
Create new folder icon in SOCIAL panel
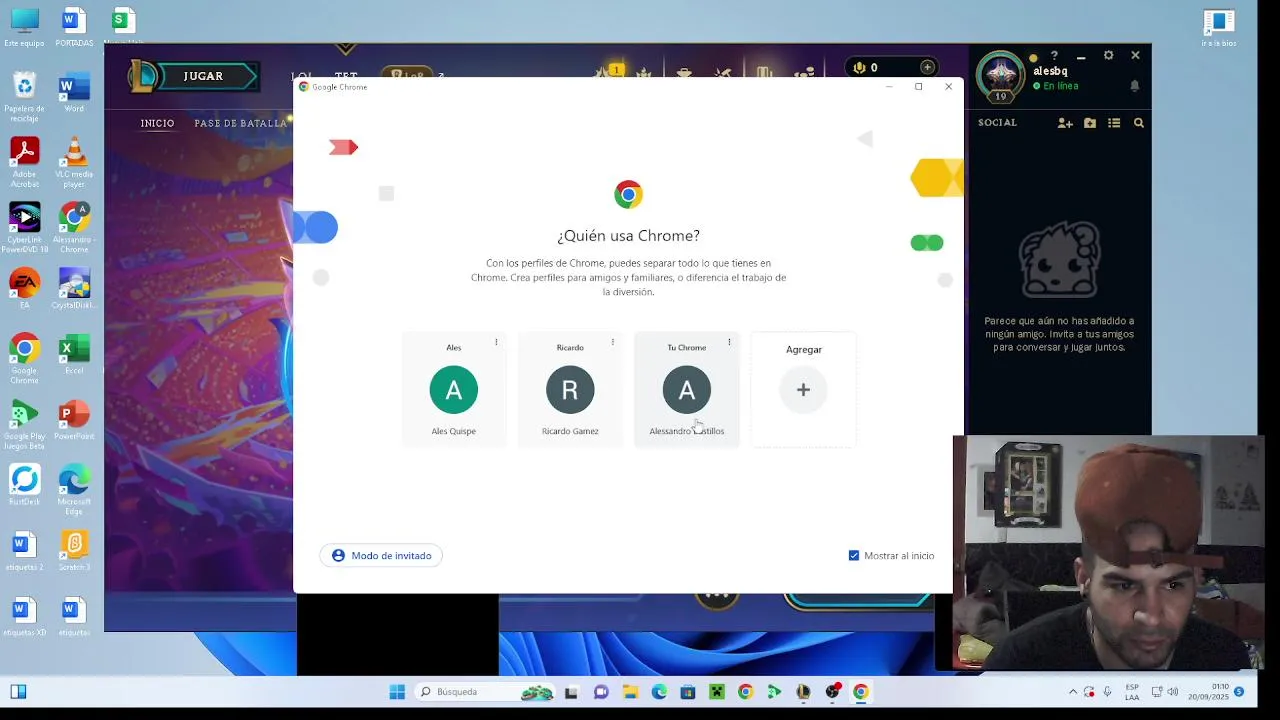(1090, 123)
